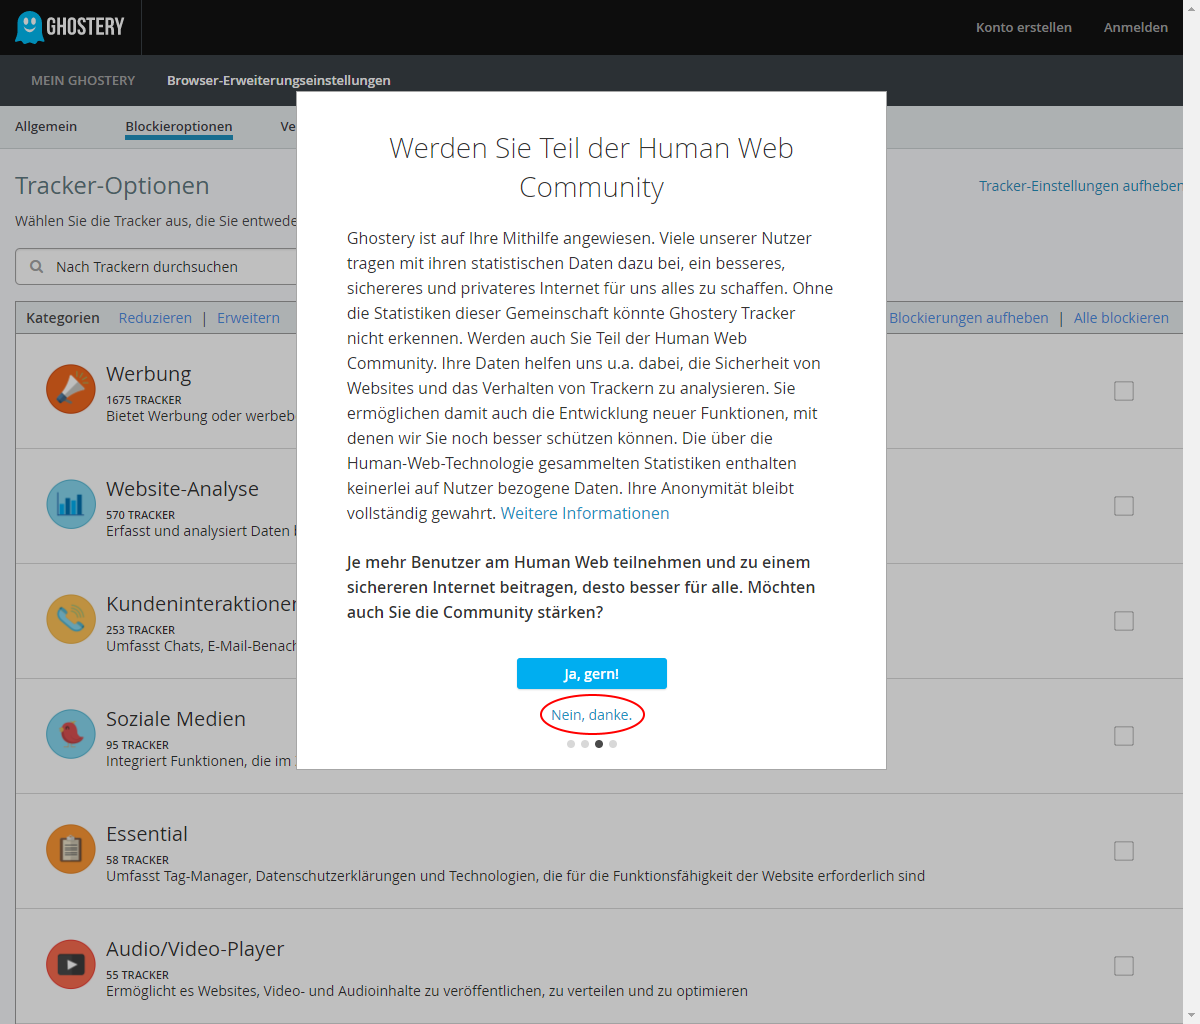Select the Soziale Medien bird icon
1200x1024 pixels.
pos(71,734)
